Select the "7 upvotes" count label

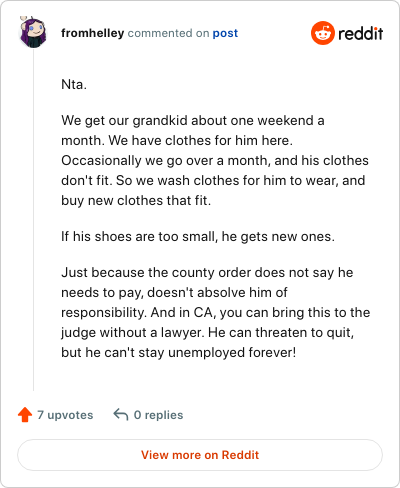pyautogui.click(x=65, y=415)
